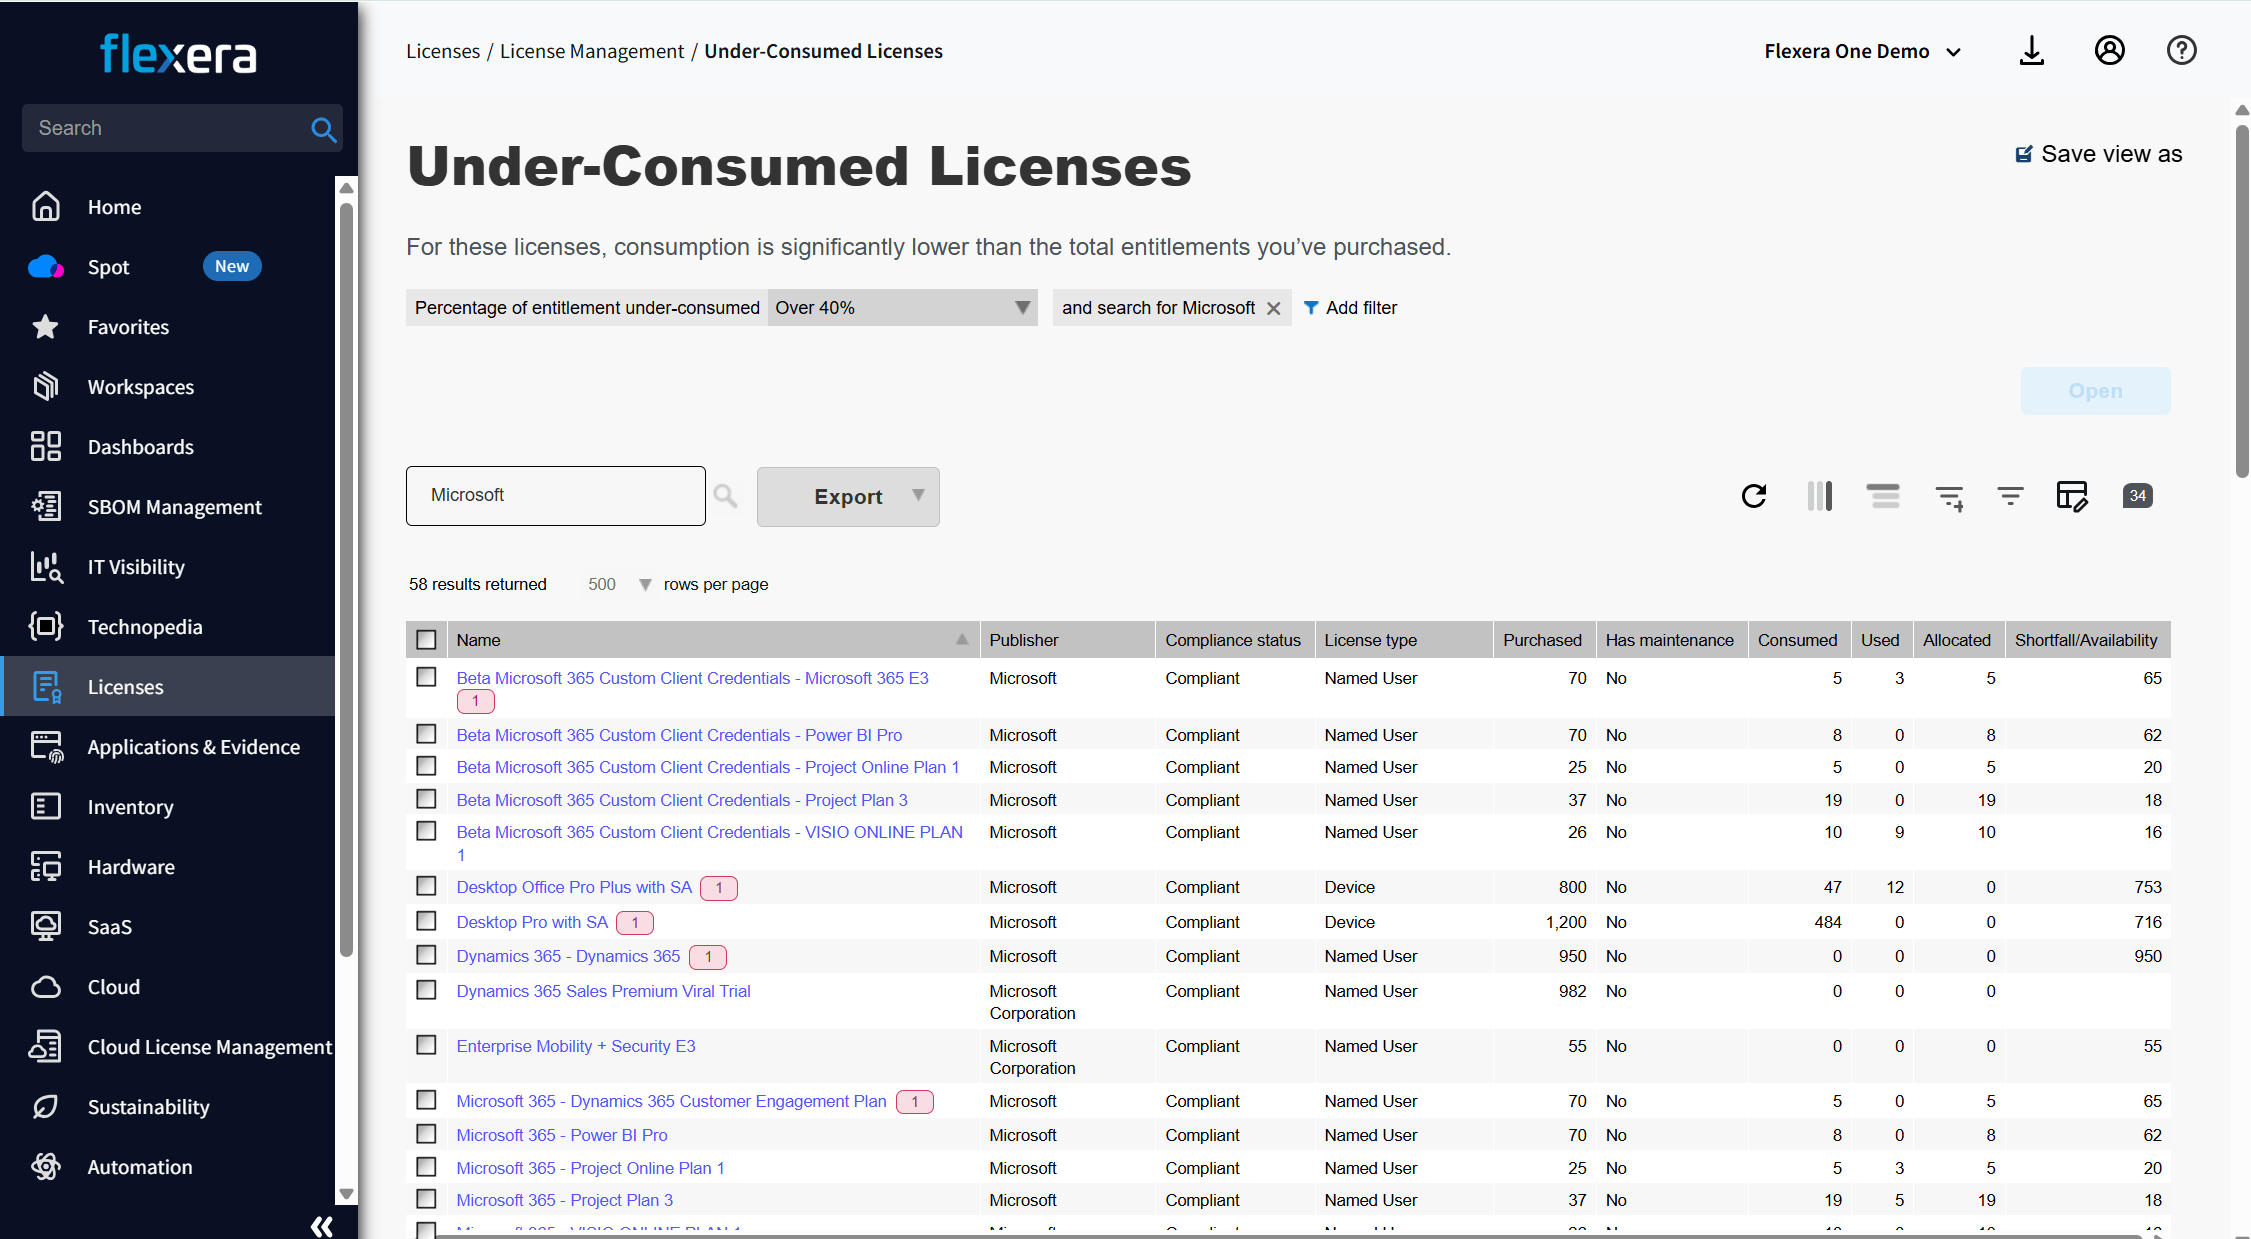Viewport: 2251px width, 1239px height.
Task: Select Licenses in the sidebar menu
Action: [x=167, y=686]
